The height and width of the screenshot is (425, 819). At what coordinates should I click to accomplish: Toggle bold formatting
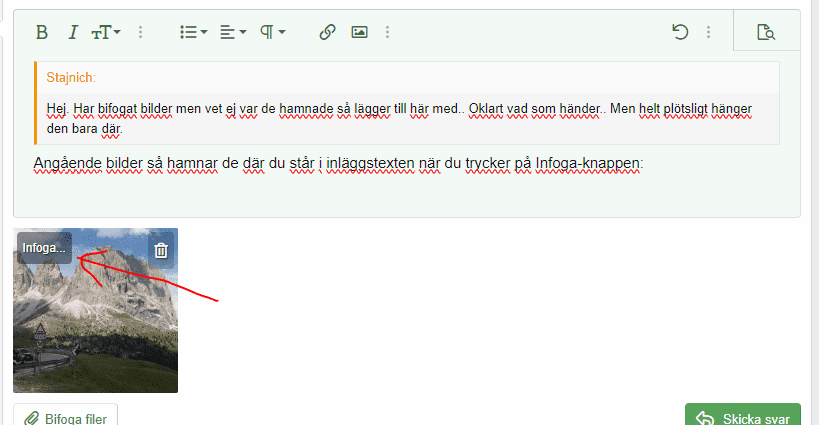coord(42,32)
